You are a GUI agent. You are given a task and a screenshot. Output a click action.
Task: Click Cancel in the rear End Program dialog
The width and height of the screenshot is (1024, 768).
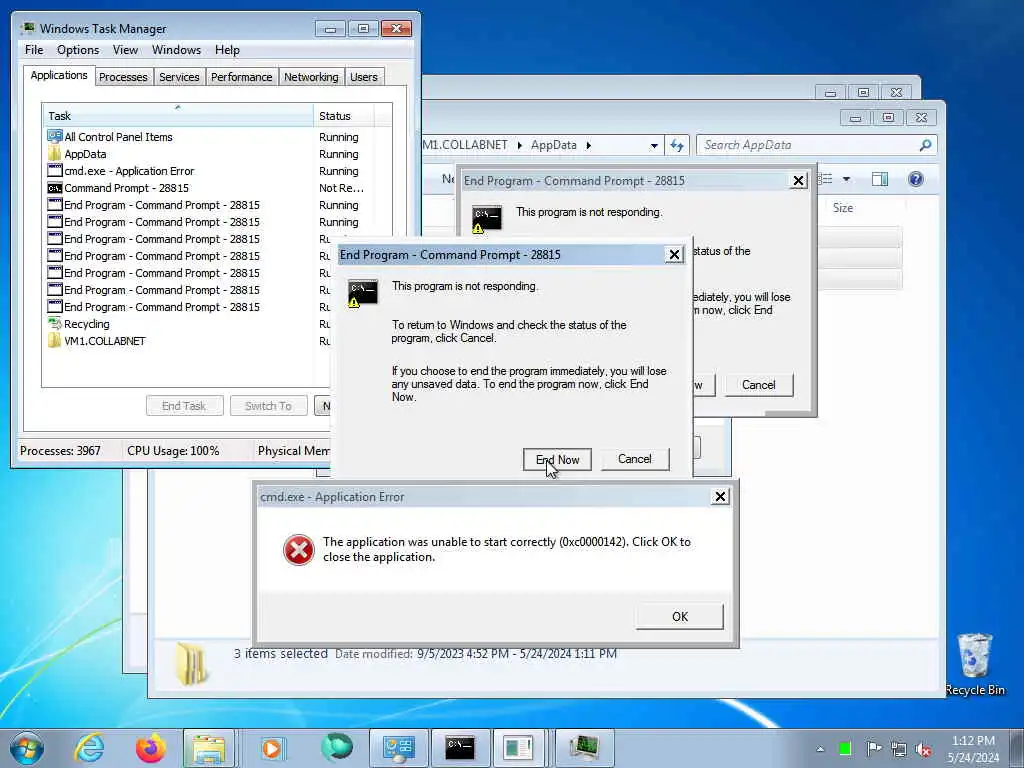pyautogui.click(x=758, y=385)
